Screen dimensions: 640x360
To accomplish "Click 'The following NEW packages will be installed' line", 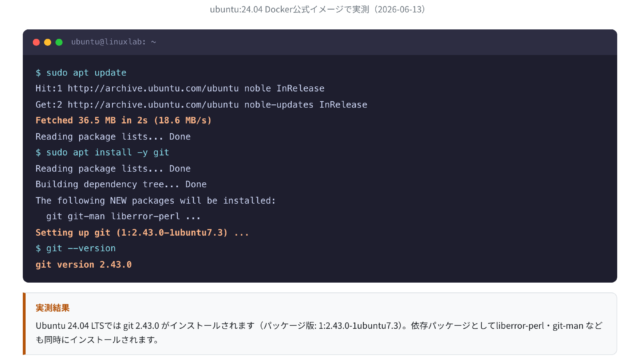I will (156, 200).
